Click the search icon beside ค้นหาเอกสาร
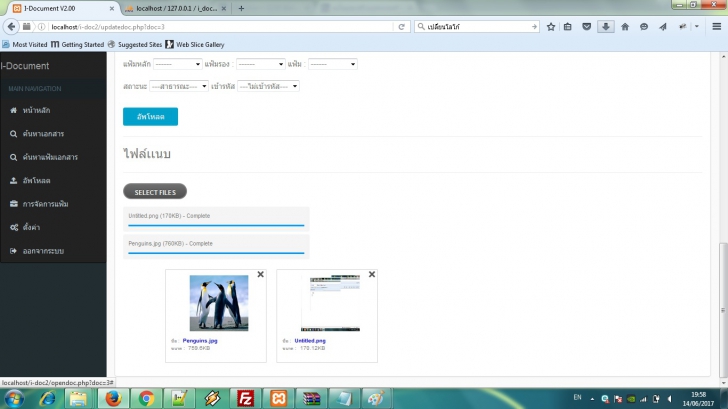Viewport: 728px width, 409px height. 13,134
